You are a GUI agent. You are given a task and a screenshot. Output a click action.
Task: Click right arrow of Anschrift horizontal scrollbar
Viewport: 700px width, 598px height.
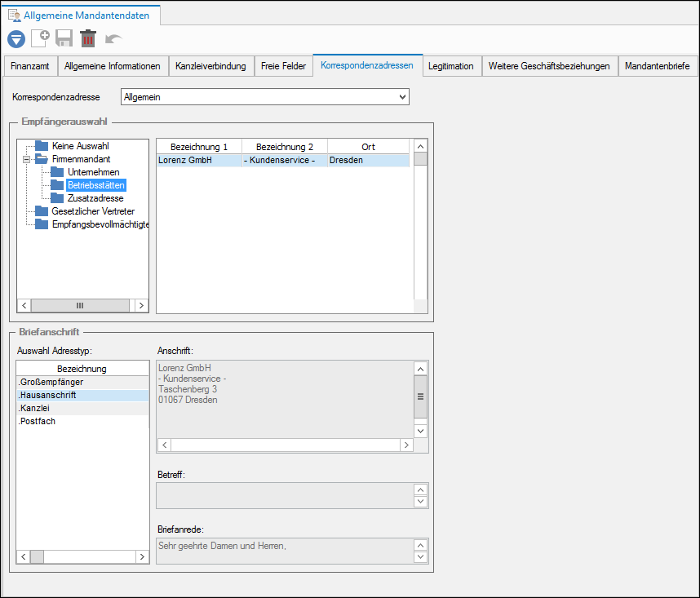406,445
